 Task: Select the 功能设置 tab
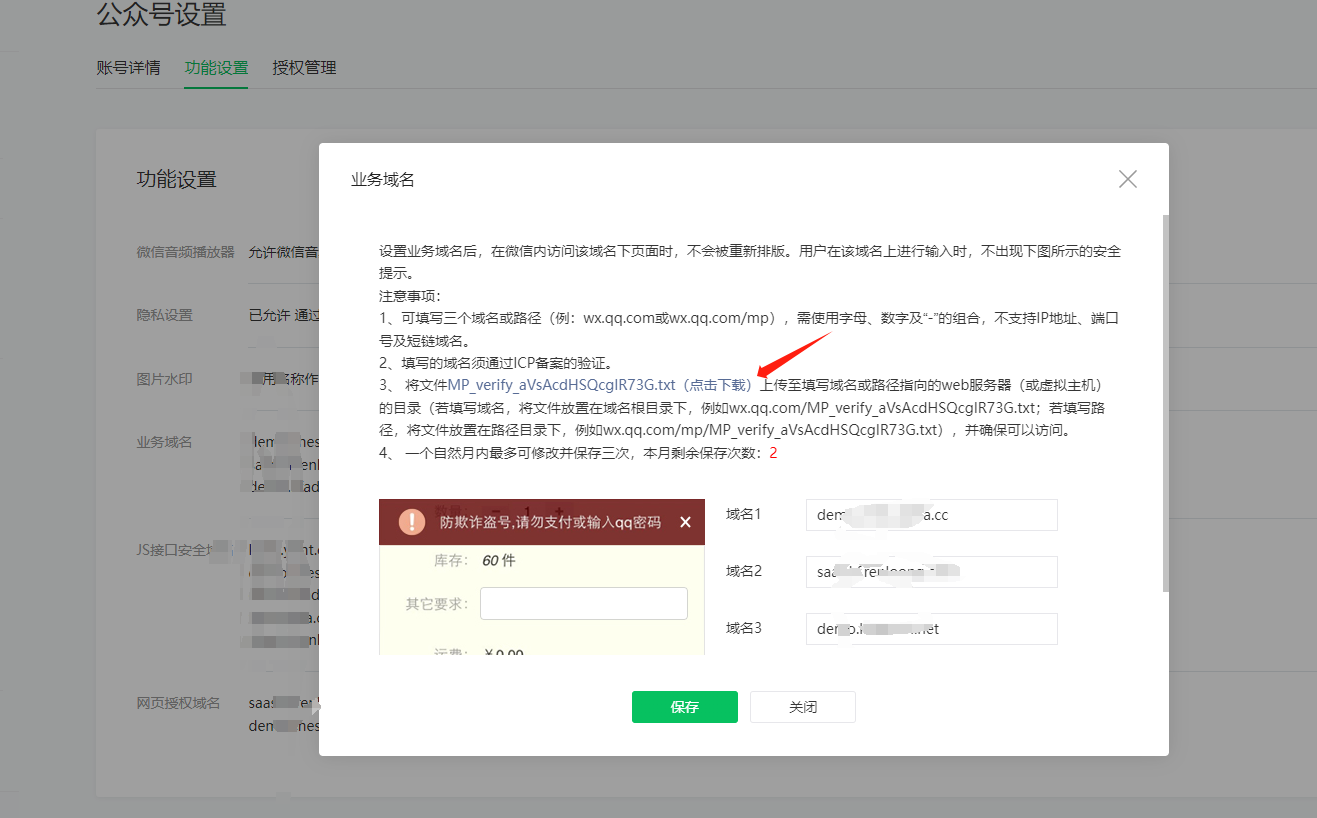[x=216, y=68]
